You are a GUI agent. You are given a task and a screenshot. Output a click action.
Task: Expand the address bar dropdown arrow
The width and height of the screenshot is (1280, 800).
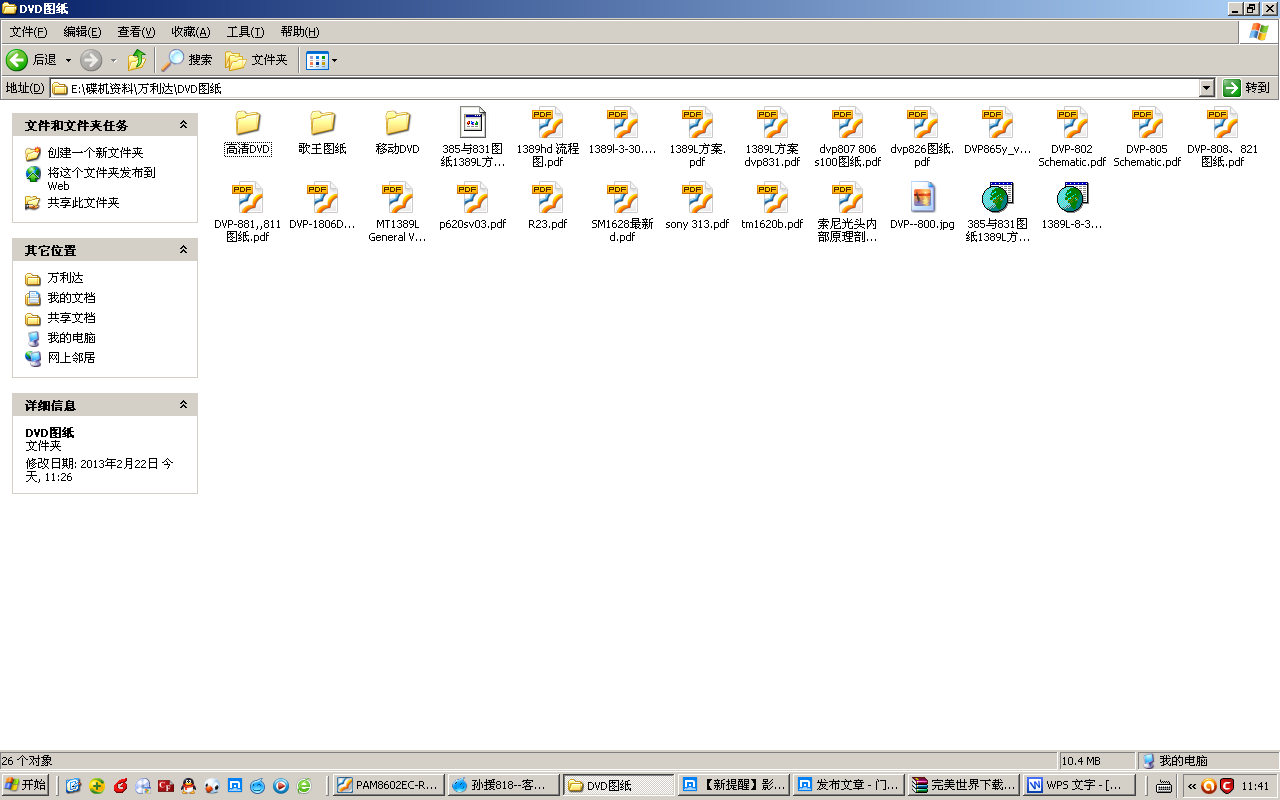pos(1206,88)
